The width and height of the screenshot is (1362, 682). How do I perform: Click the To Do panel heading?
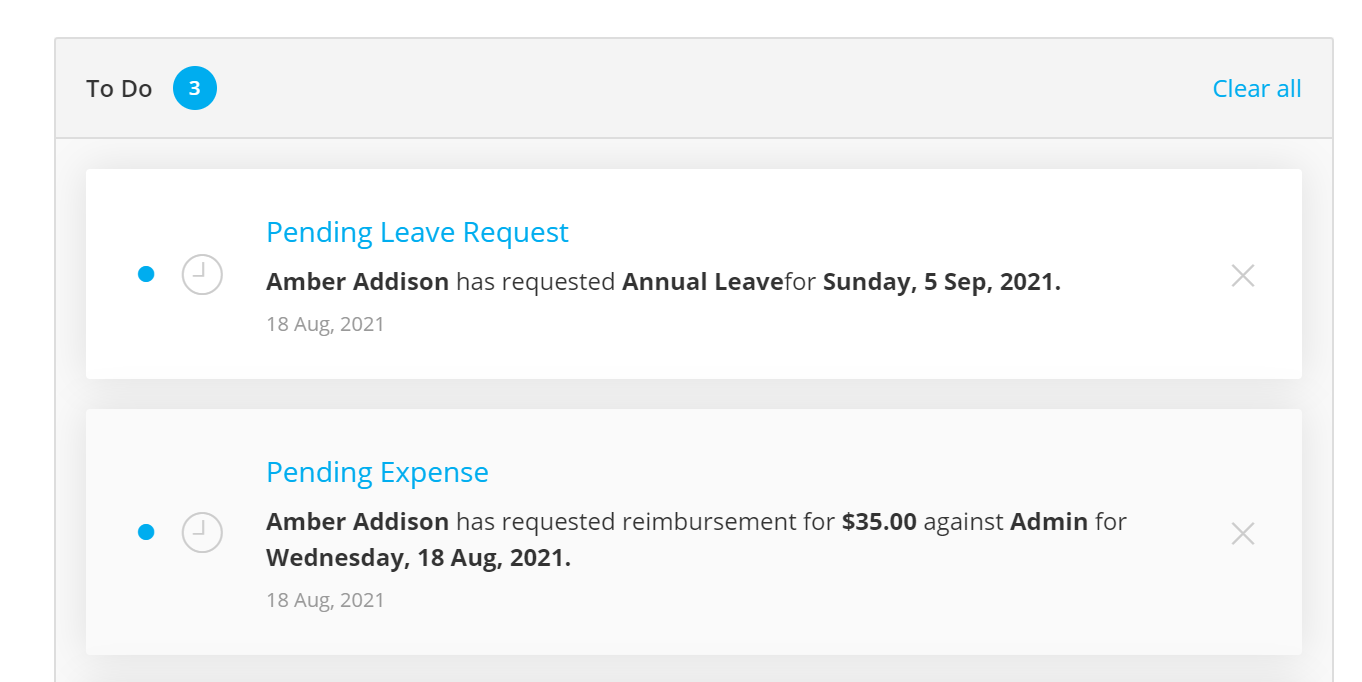[119, 89]
